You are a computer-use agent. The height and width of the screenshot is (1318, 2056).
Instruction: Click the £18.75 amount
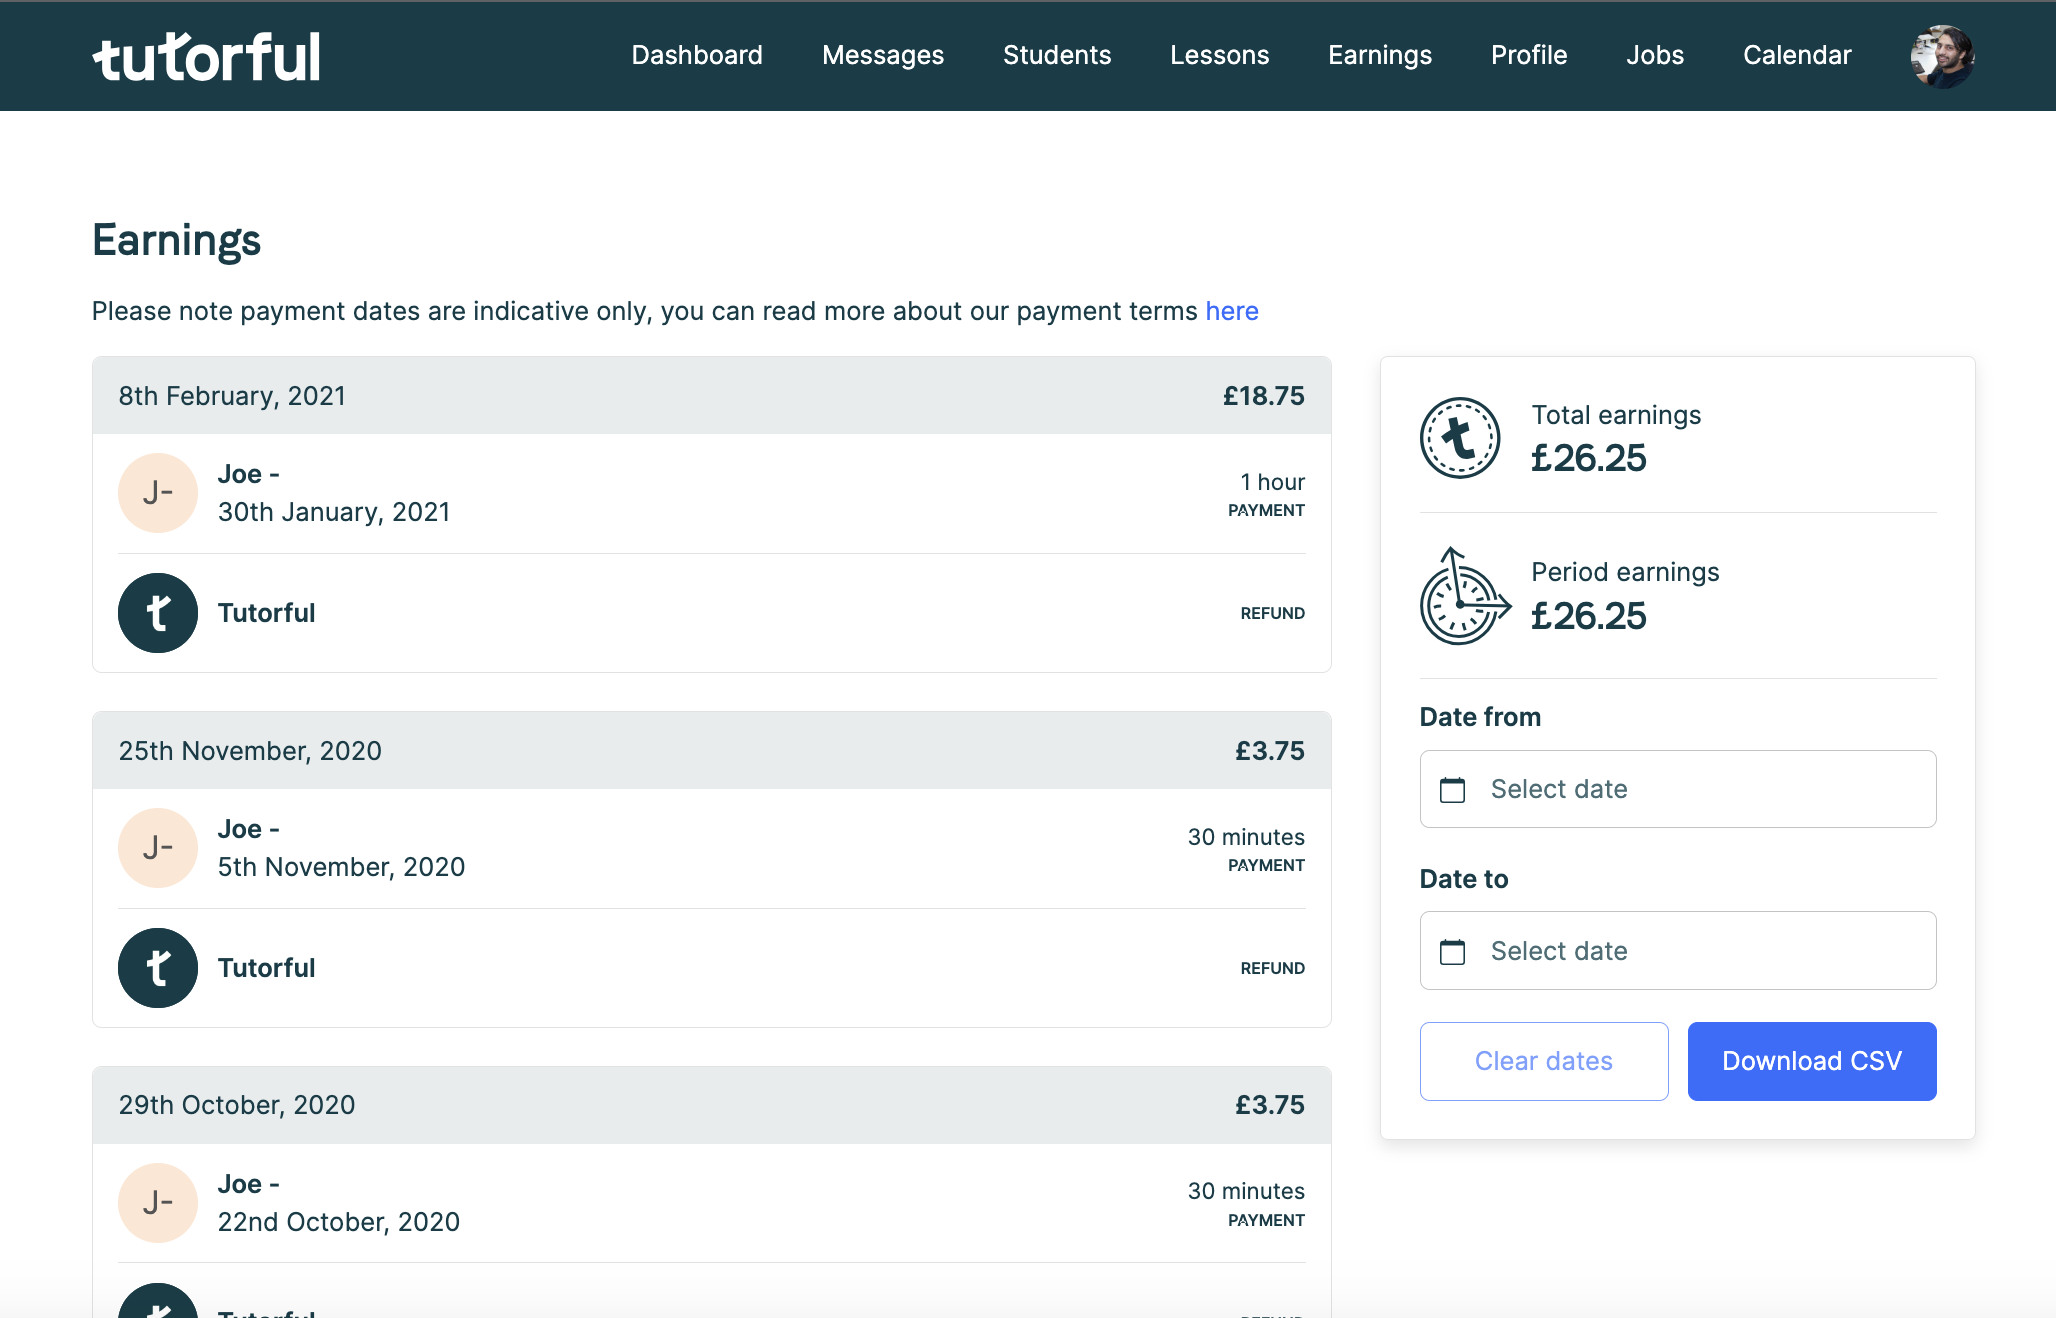point(1264,396)
